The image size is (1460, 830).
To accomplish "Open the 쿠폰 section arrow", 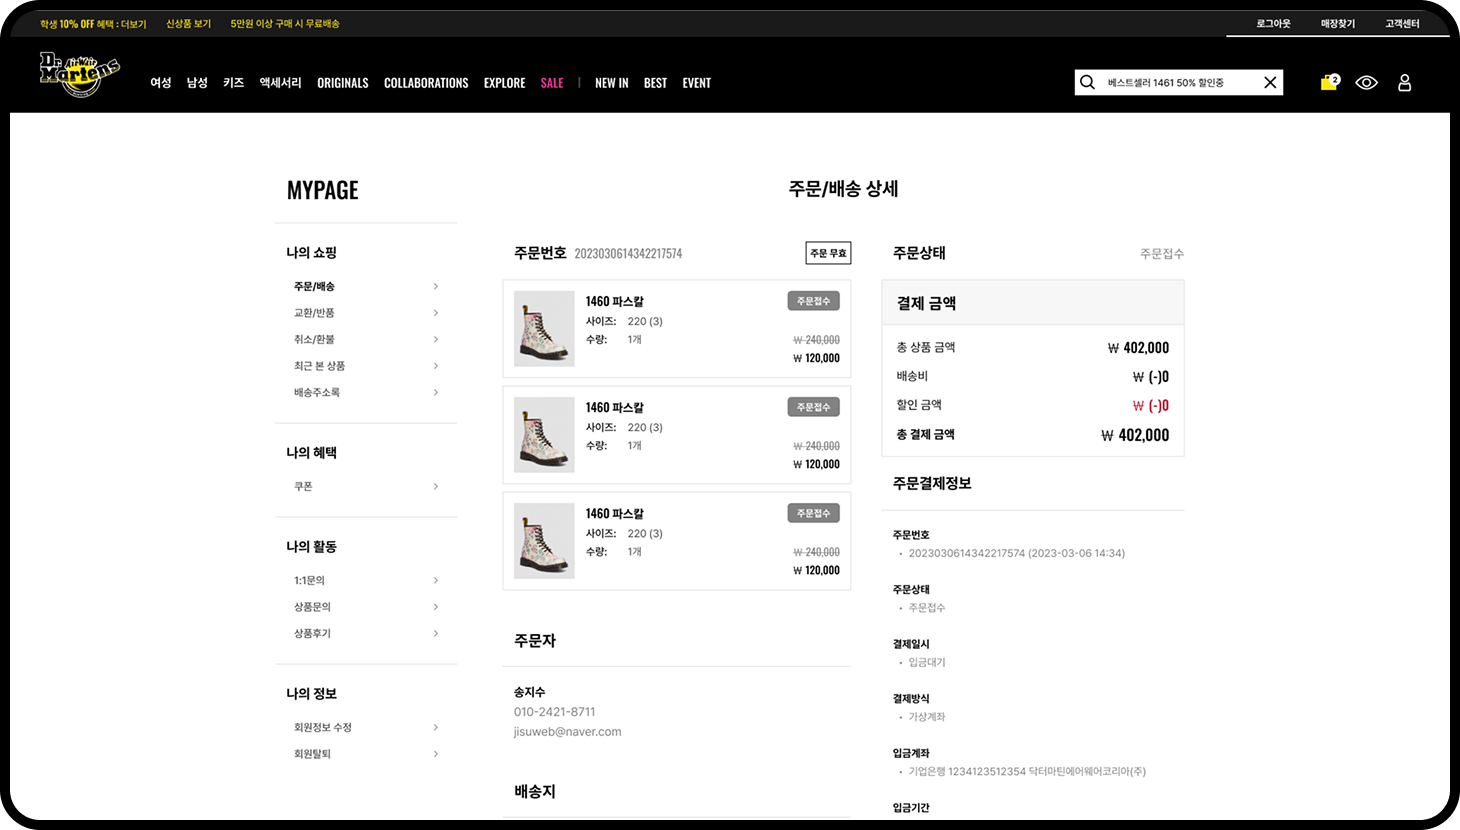I will tap(436, 487).
